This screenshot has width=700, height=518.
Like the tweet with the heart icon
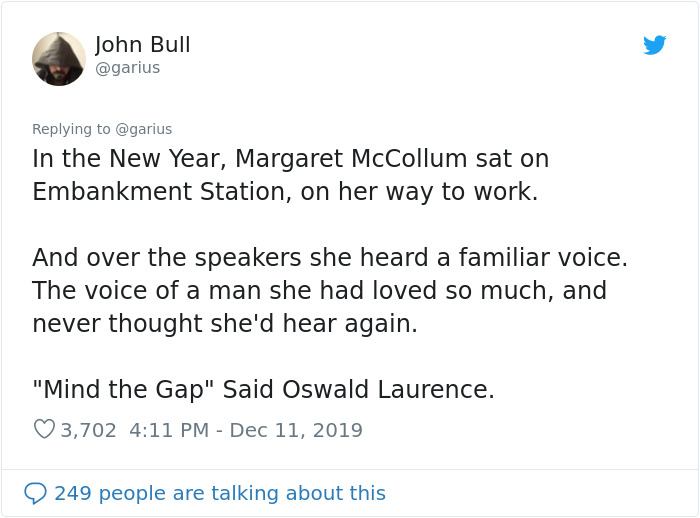(44, 429)
